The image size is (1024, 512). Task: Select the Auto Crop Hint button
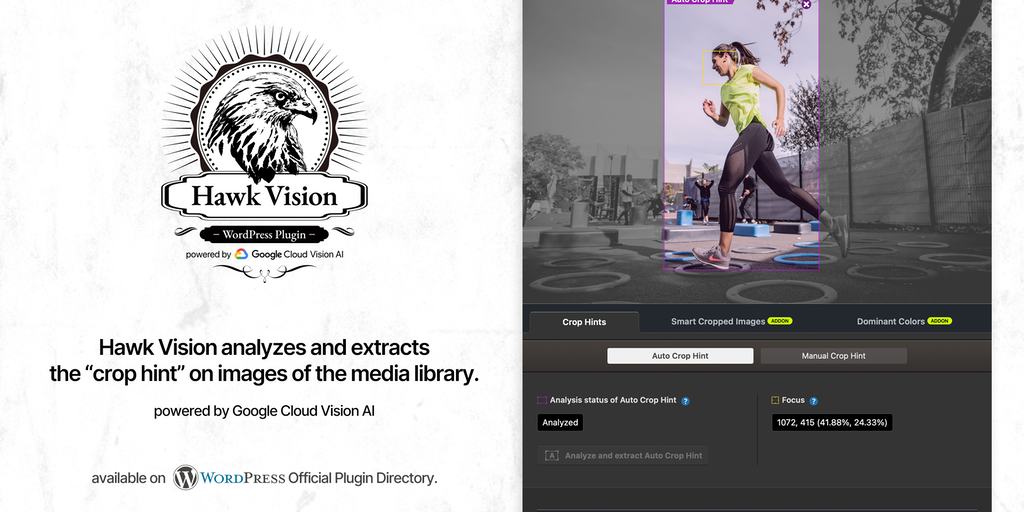click(680, 356)
